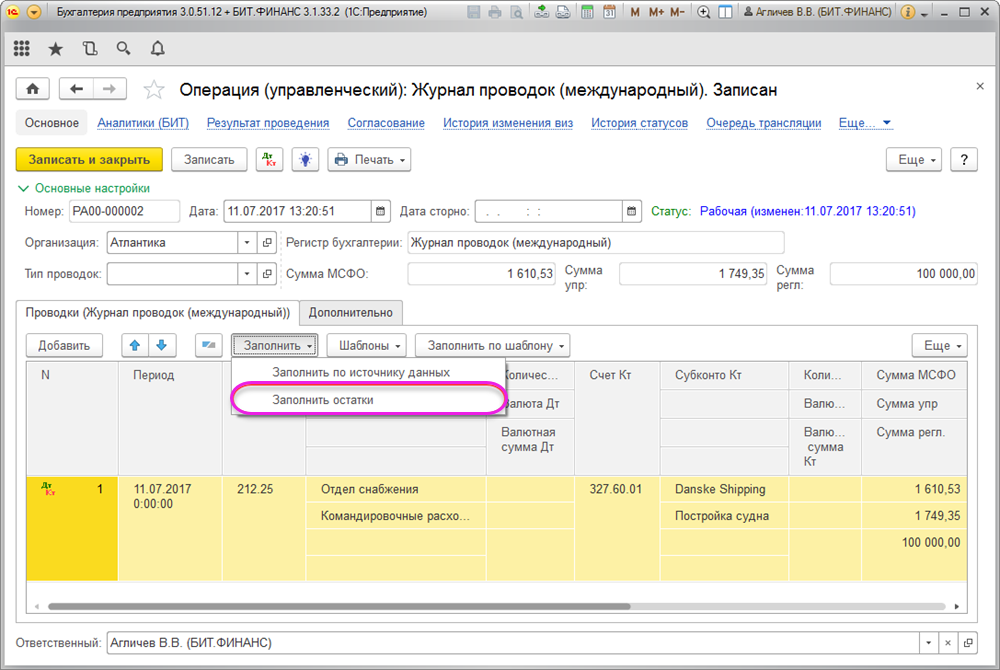Open calendar picker for Дата field

[380, 211]
